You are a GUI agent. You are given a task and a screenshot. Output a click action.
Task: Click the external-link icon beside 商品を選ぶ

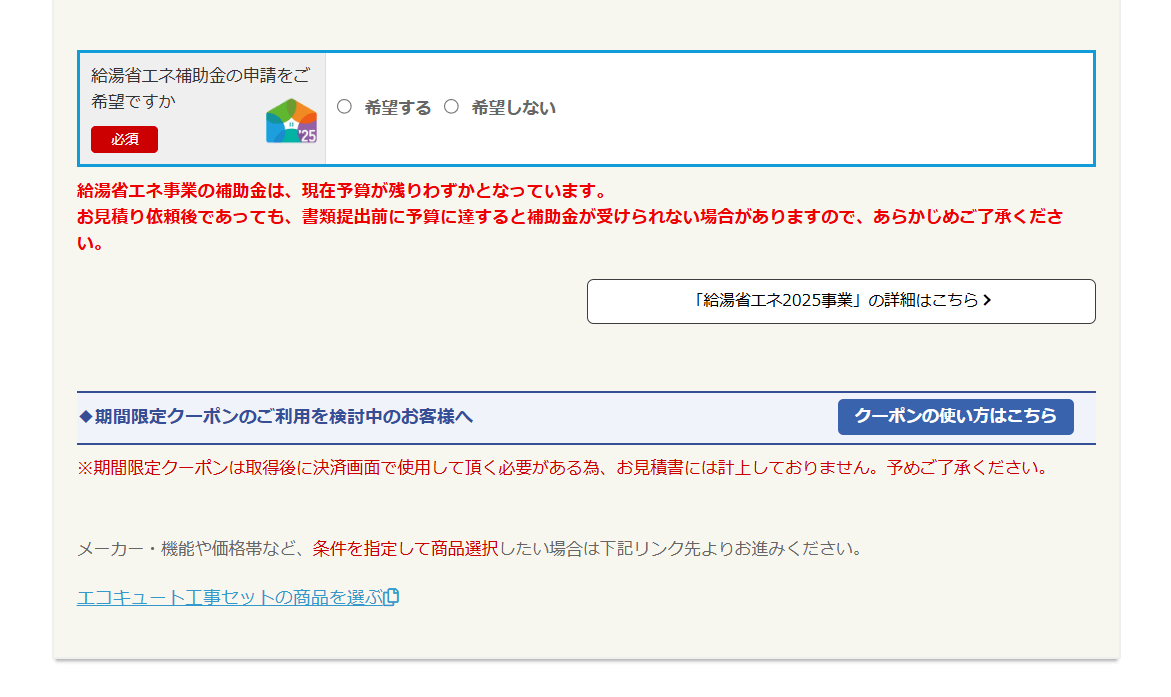[x=392, y=598]
